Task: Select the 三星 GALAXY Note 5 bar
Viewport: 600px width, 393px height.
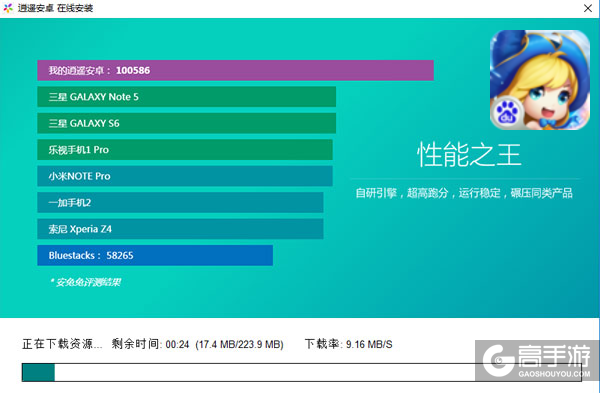Action: tap(186, 97)
